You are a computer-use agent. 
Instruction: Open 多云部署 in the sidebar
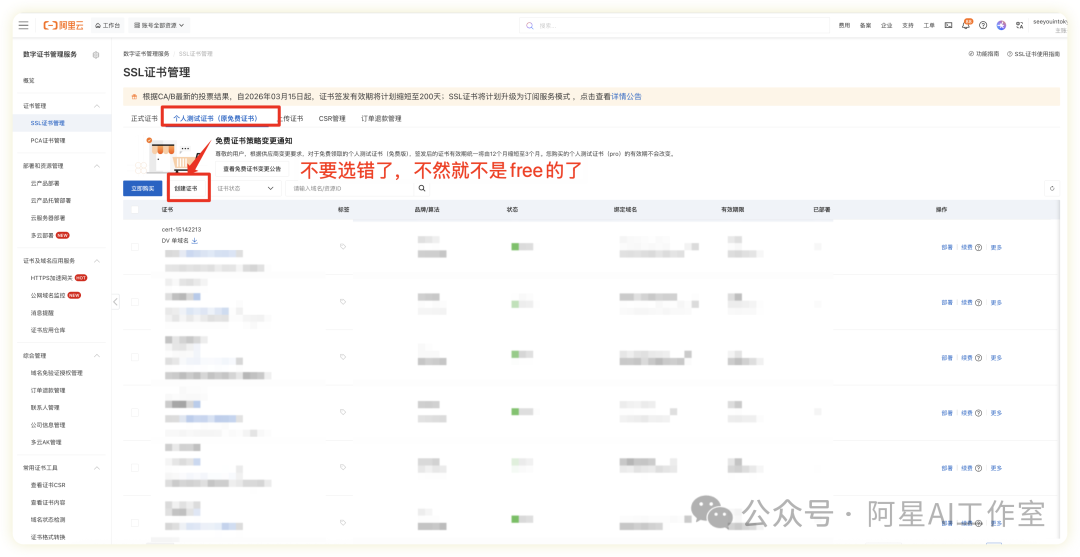[42, 235]
